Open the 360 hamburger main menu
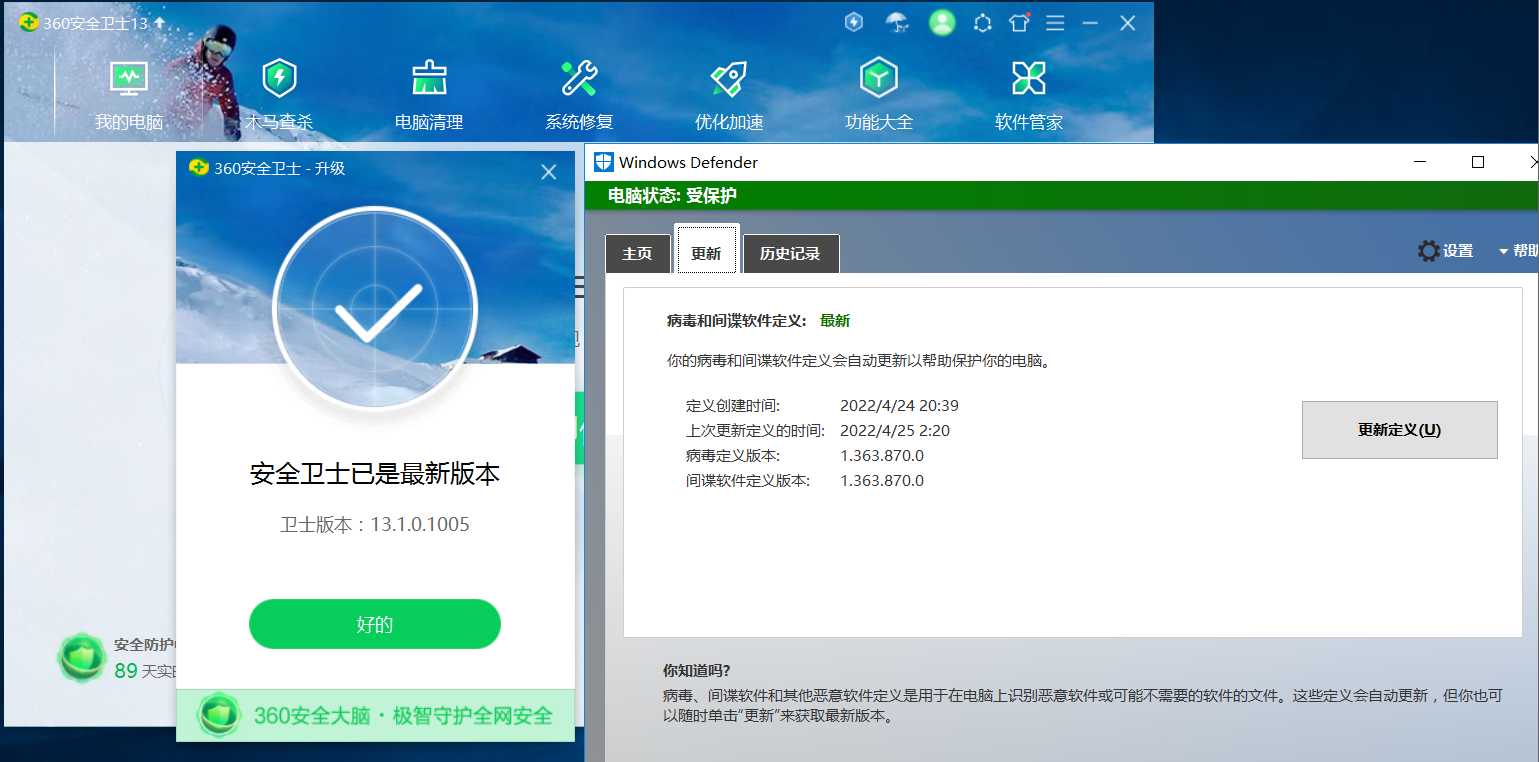This screenshot has height=762, width=1539. (1055, 22)
